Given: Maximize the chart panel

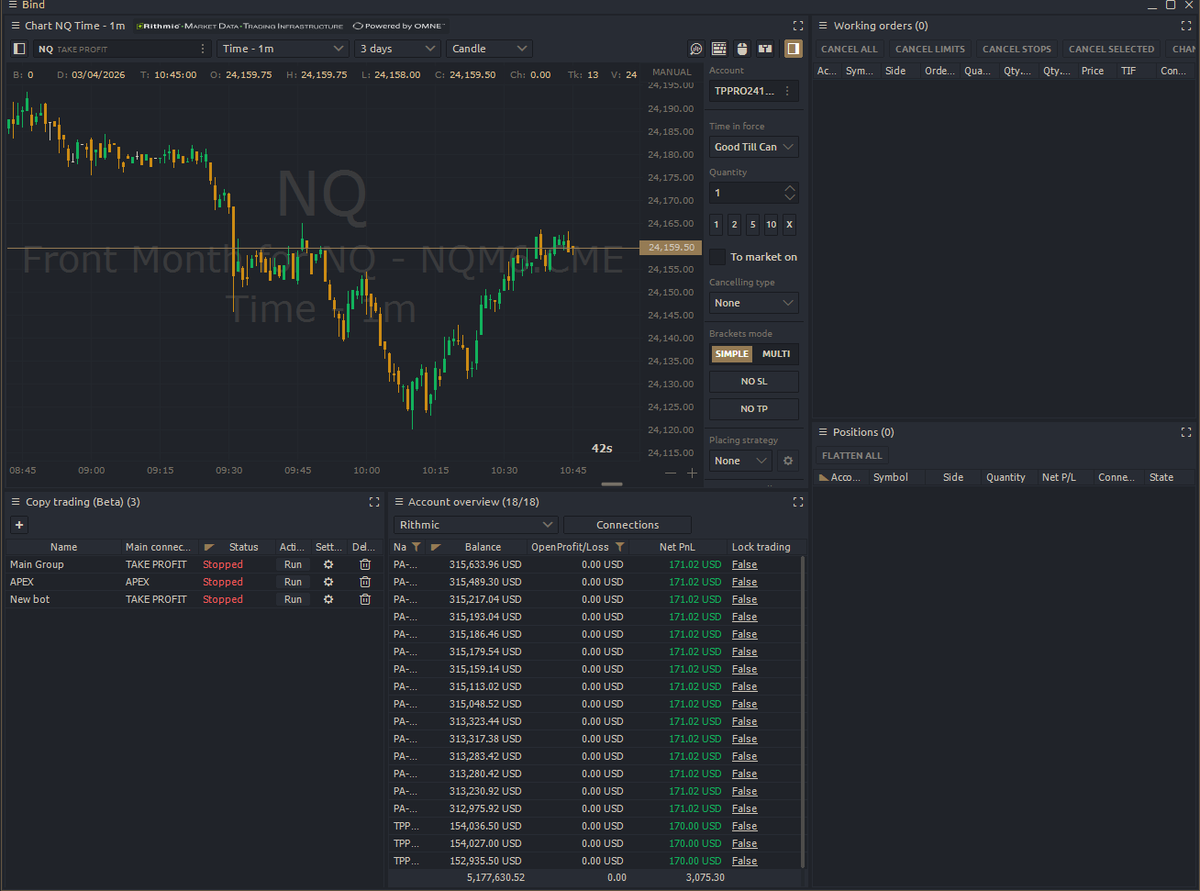Looking at the screenshot, I should coord(797,25).
